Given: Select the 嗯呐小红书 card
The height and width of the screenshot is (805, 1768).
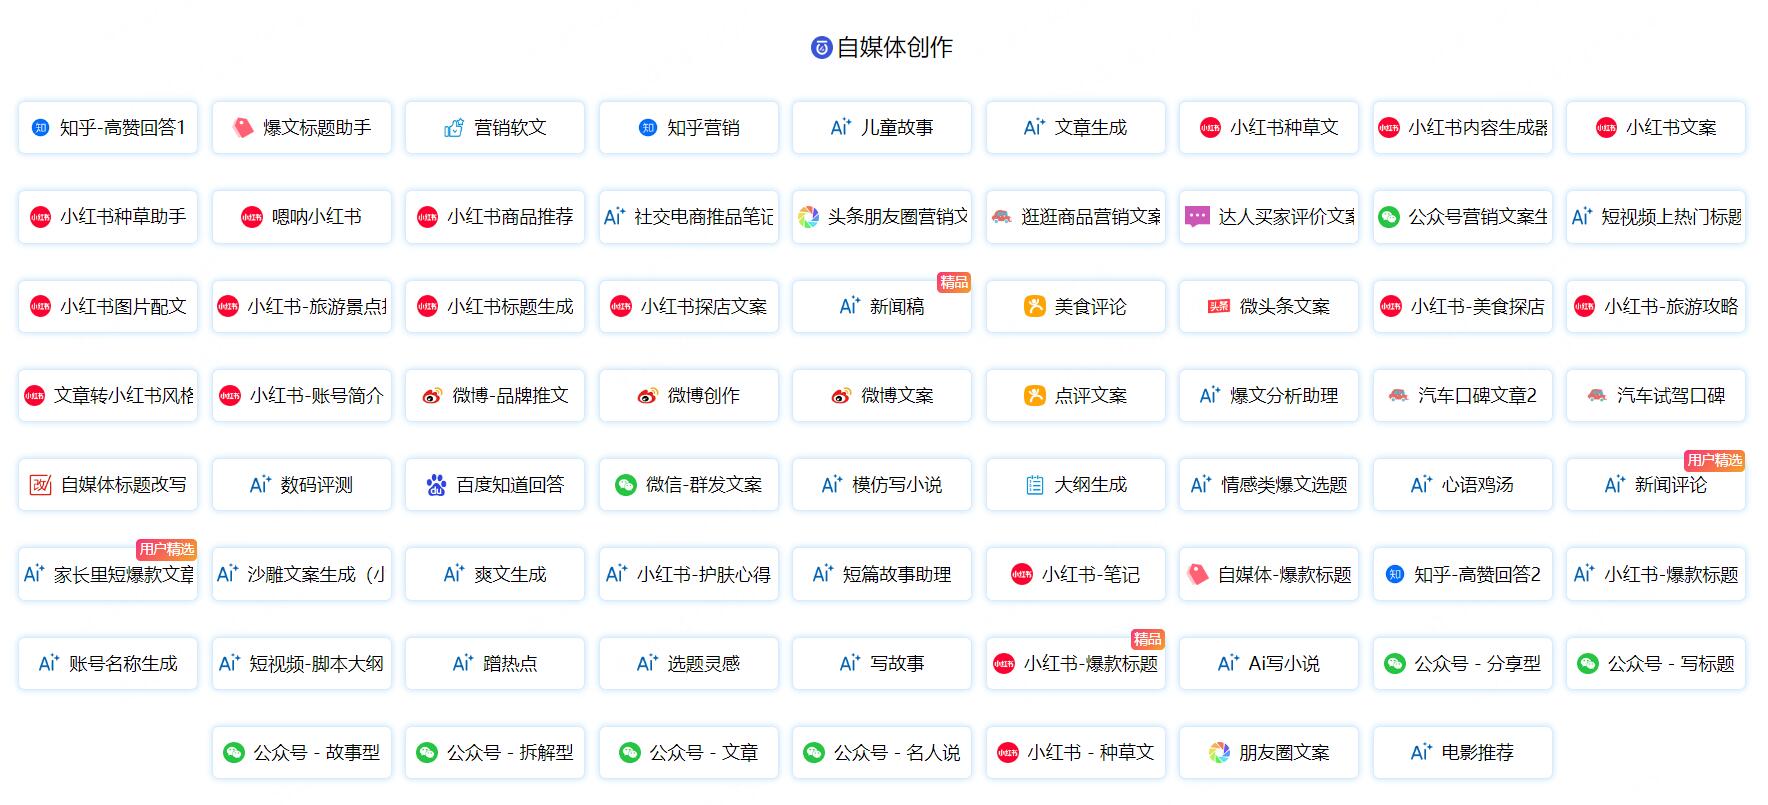Looking at the screenshot, I should [x=301, y=217].
